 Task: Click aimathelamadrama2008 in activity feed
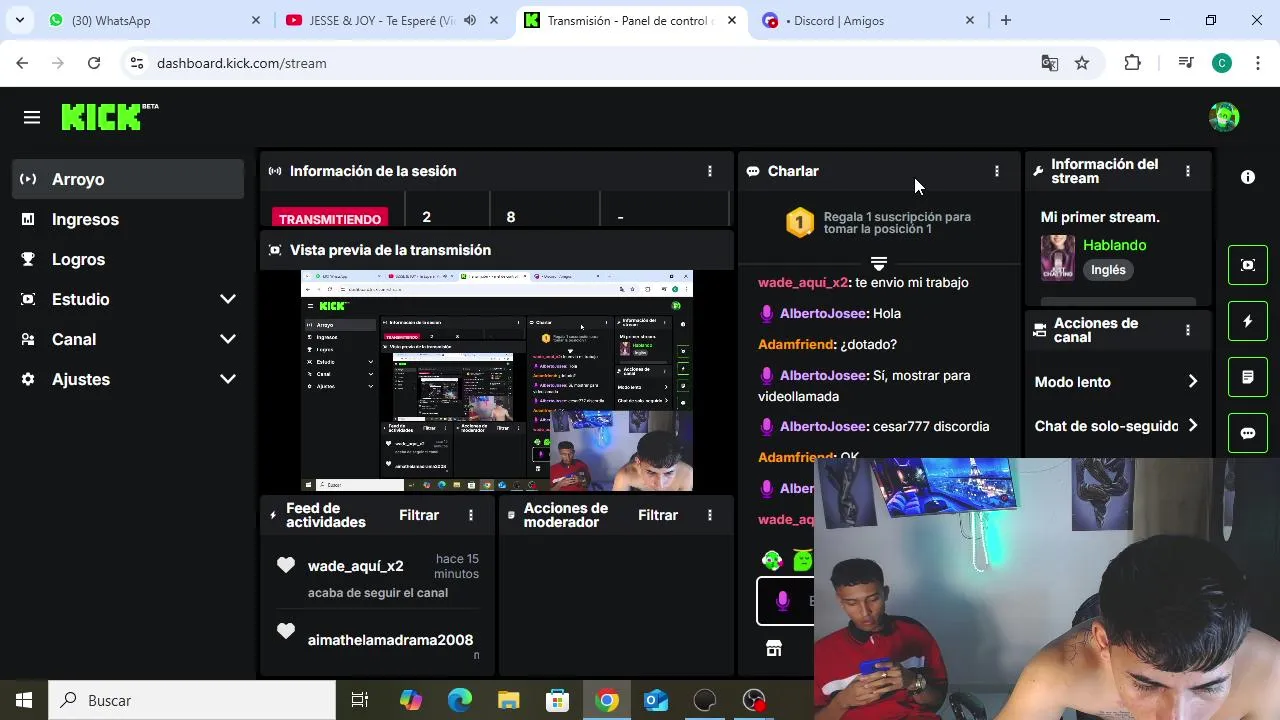[x=390, y=640]
